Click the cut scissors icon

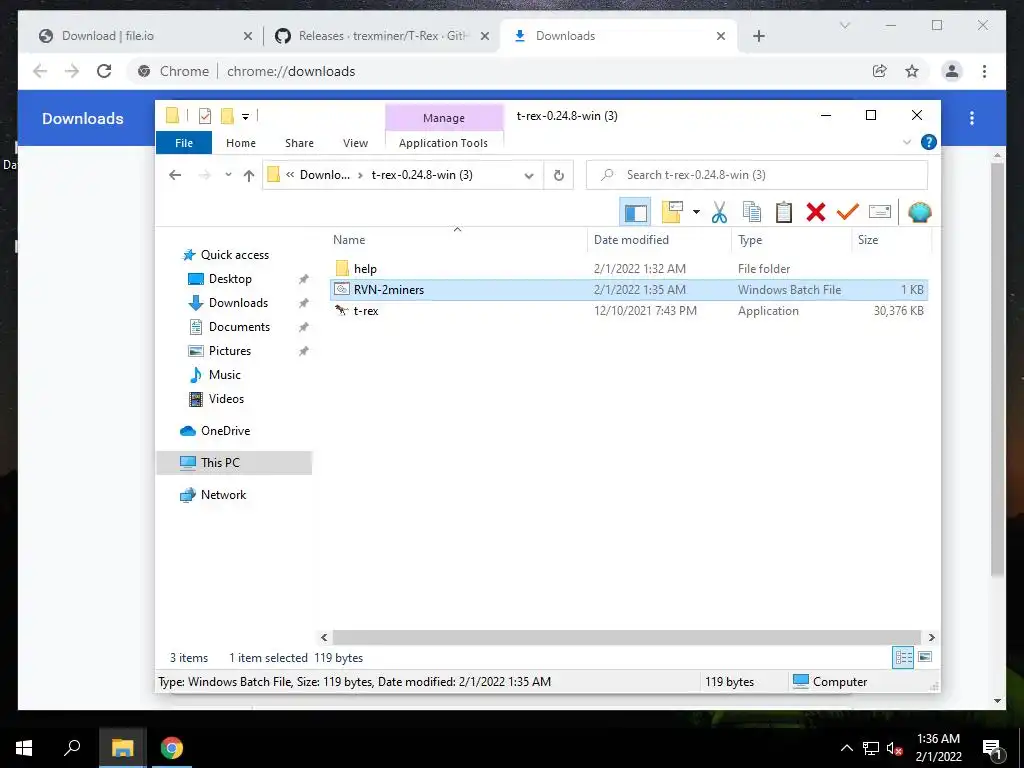pyautogui.click(x=719, y=212)
